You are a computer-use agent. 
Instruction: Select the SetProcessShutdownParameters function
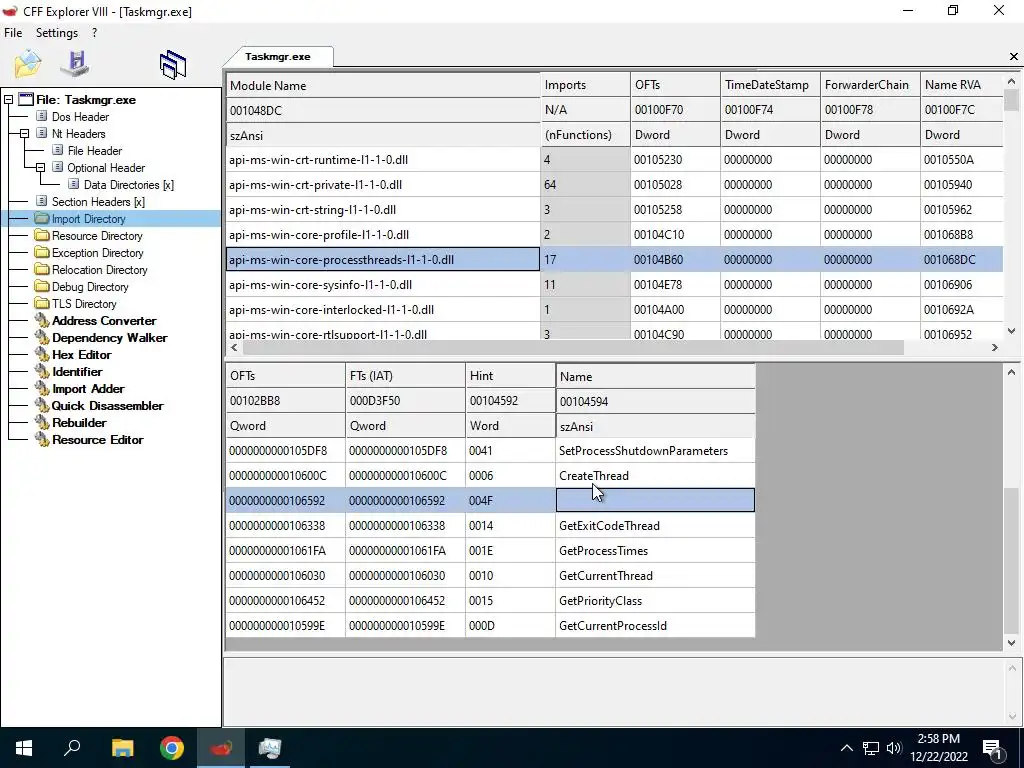point(490,451)
